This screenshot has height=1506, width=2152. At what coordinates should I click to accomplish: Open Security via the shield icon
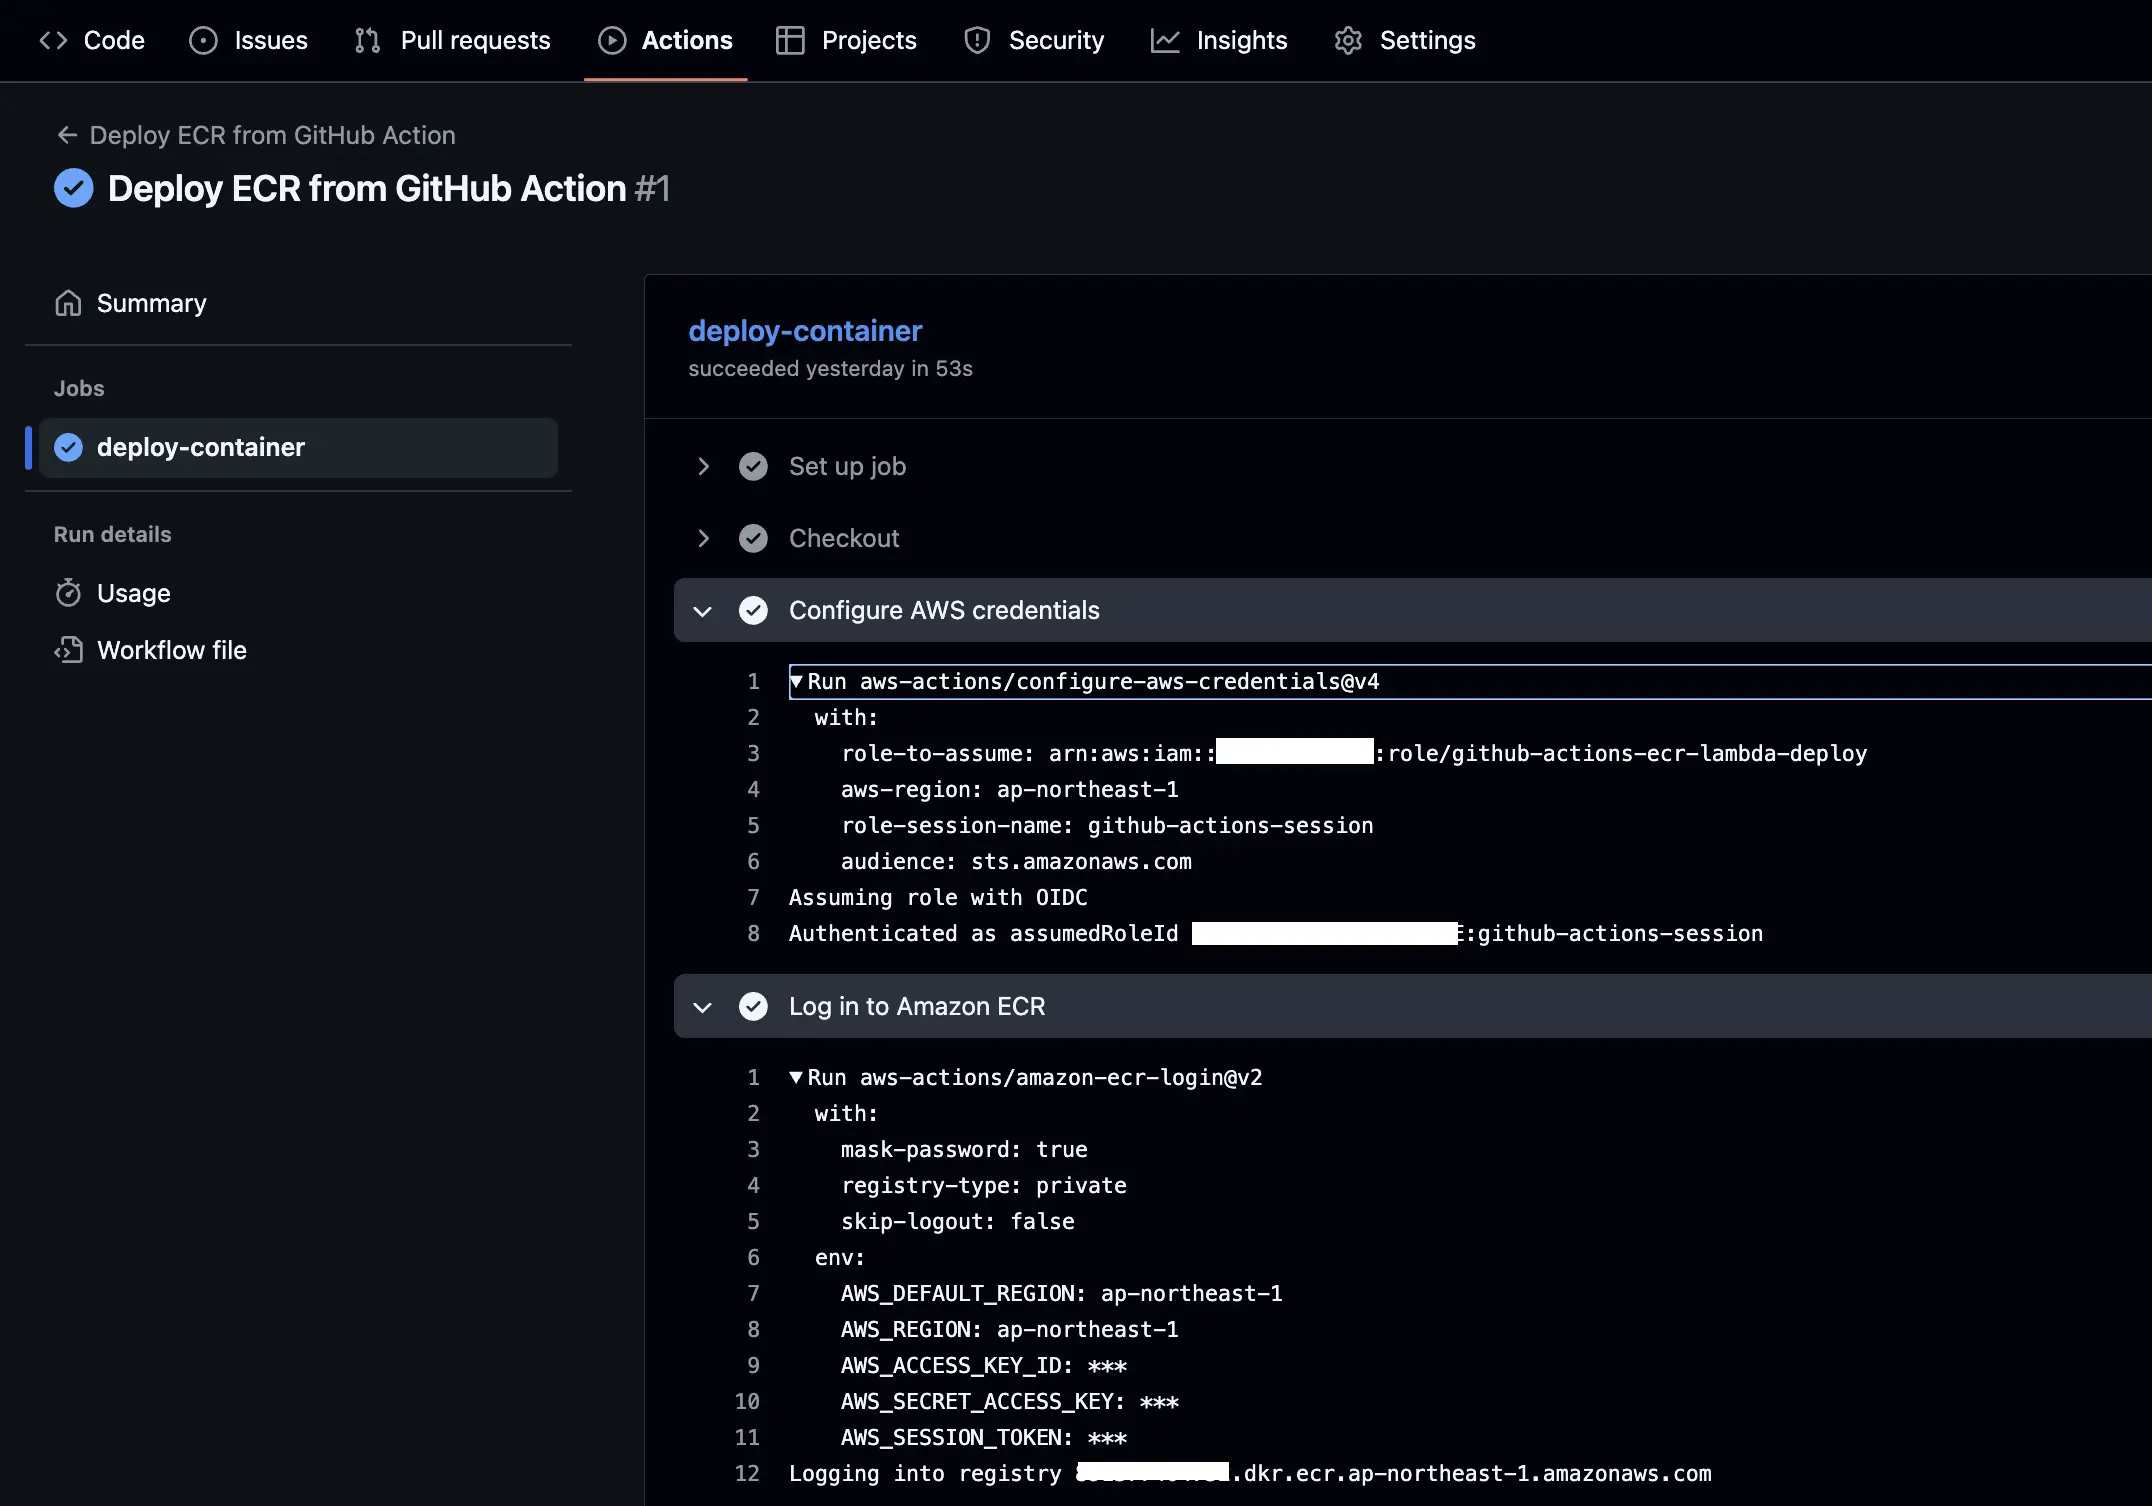click(976, 40)
